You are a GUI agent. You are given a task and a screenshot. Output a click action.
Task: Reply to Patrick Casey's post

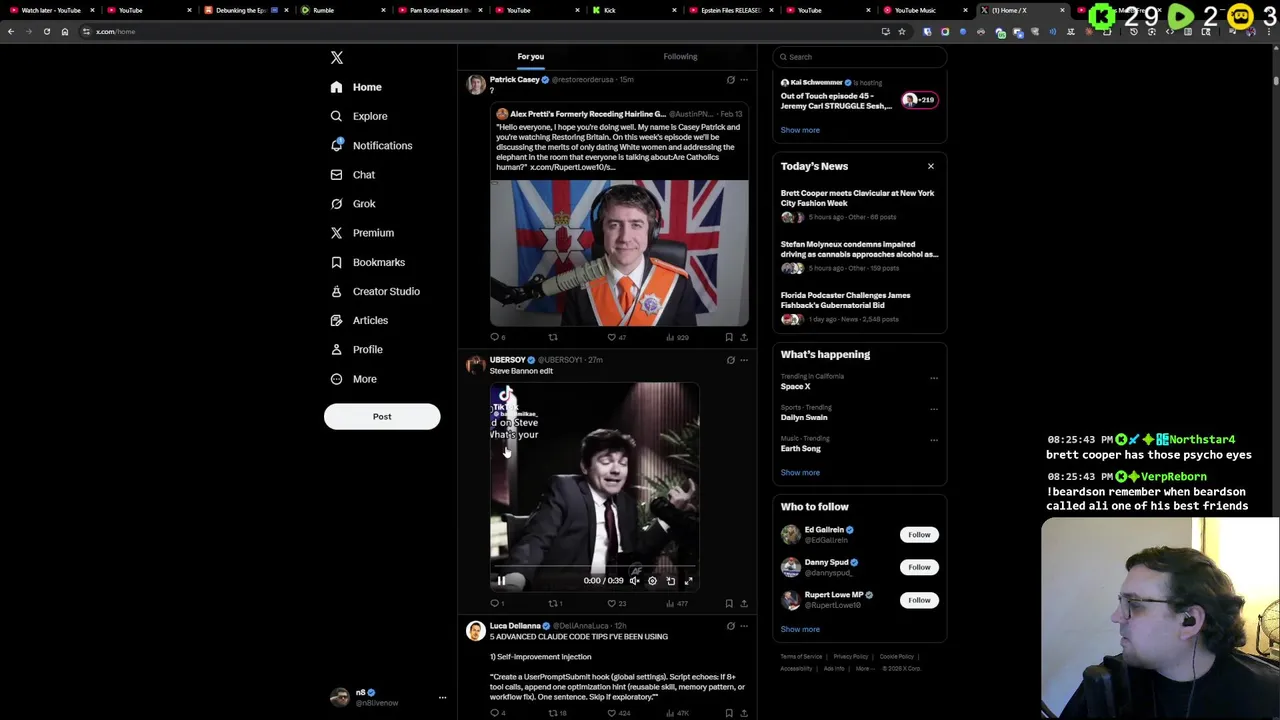(x=495, y=337)
